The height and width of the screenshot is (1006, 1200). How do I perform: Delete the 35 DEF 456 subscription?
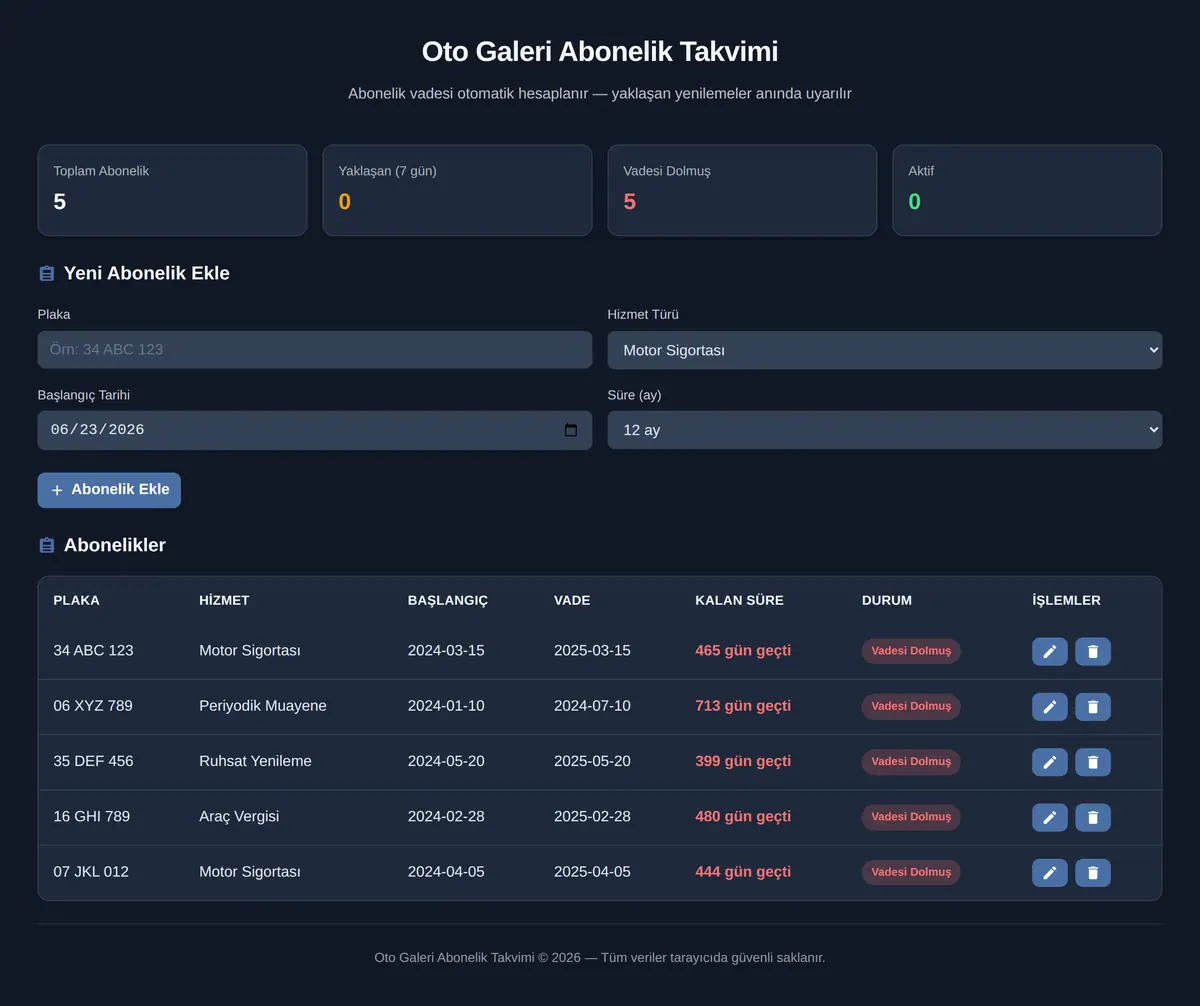pyautogui.click(x=1093, y=762)
